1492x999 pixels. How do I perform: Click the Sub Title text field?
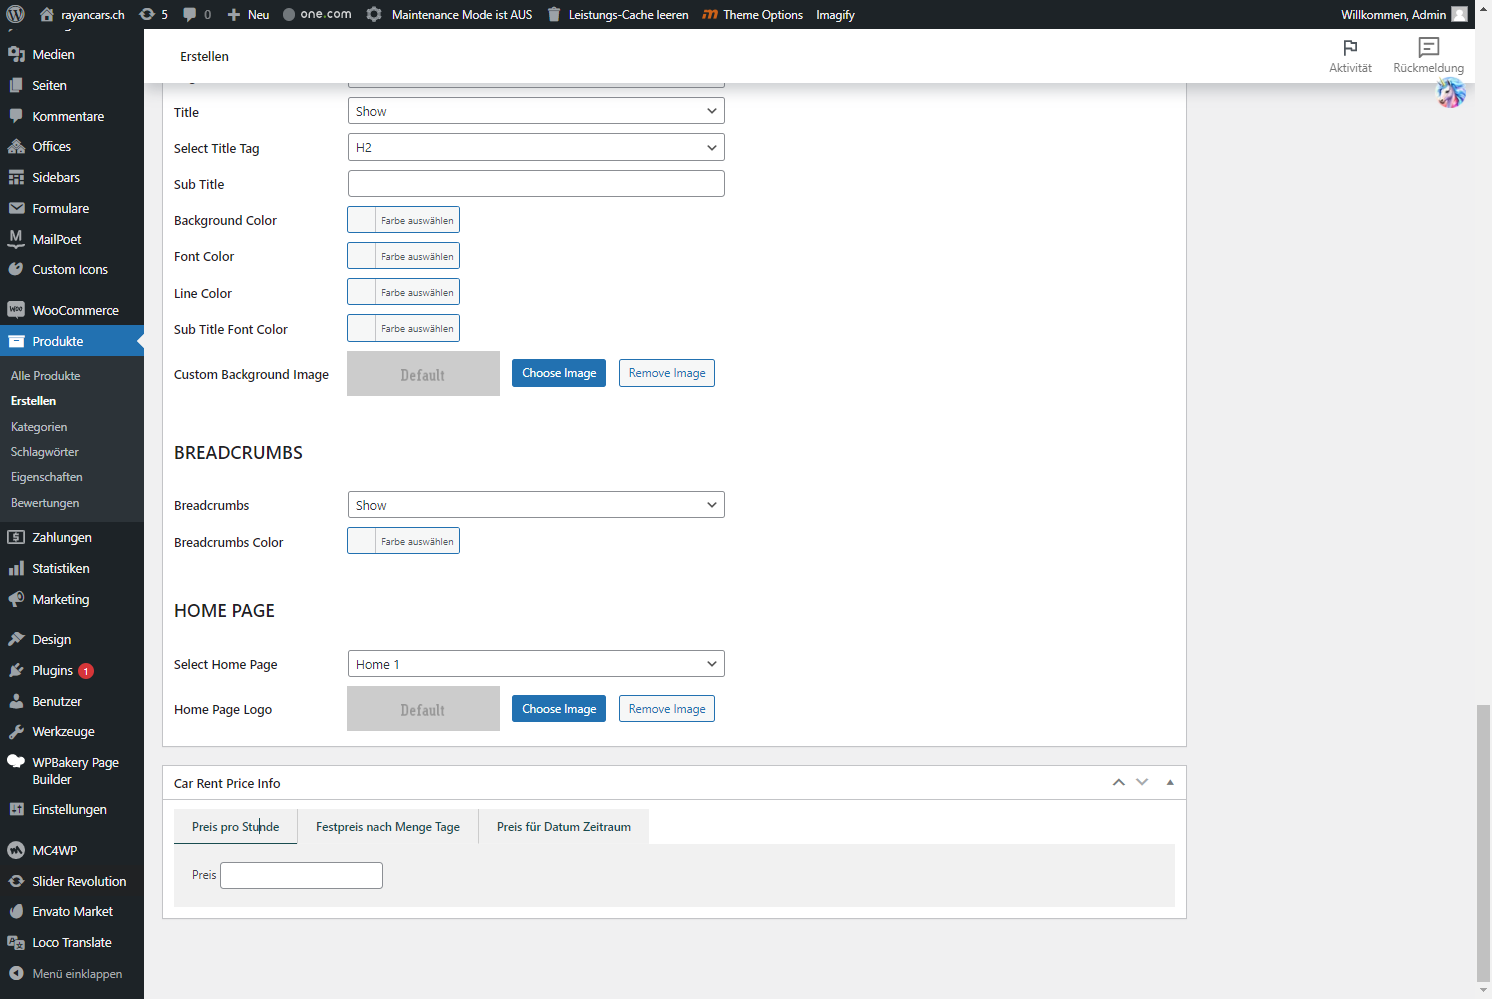pos(536,184)
